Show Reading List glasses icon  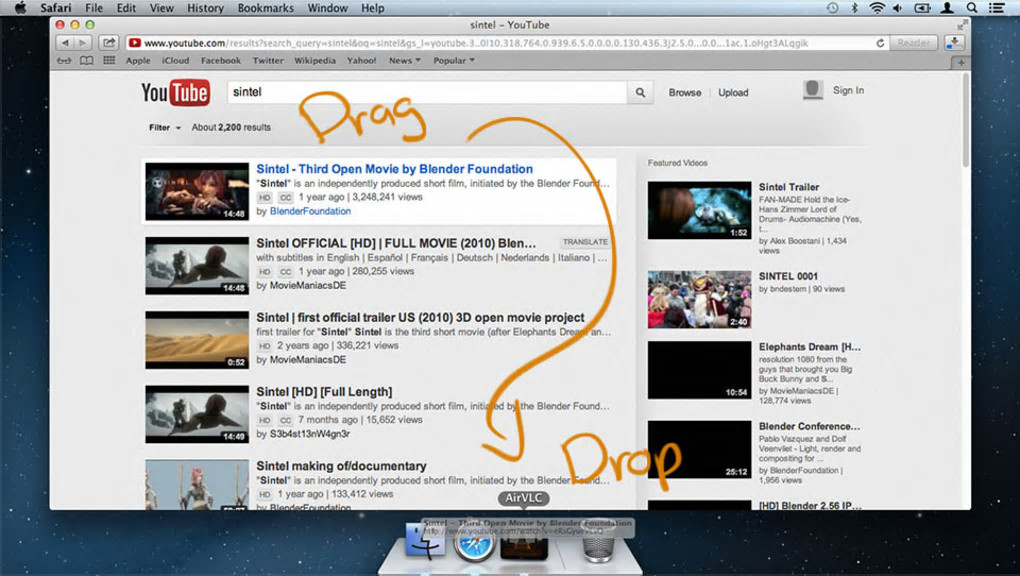[64, 61]
